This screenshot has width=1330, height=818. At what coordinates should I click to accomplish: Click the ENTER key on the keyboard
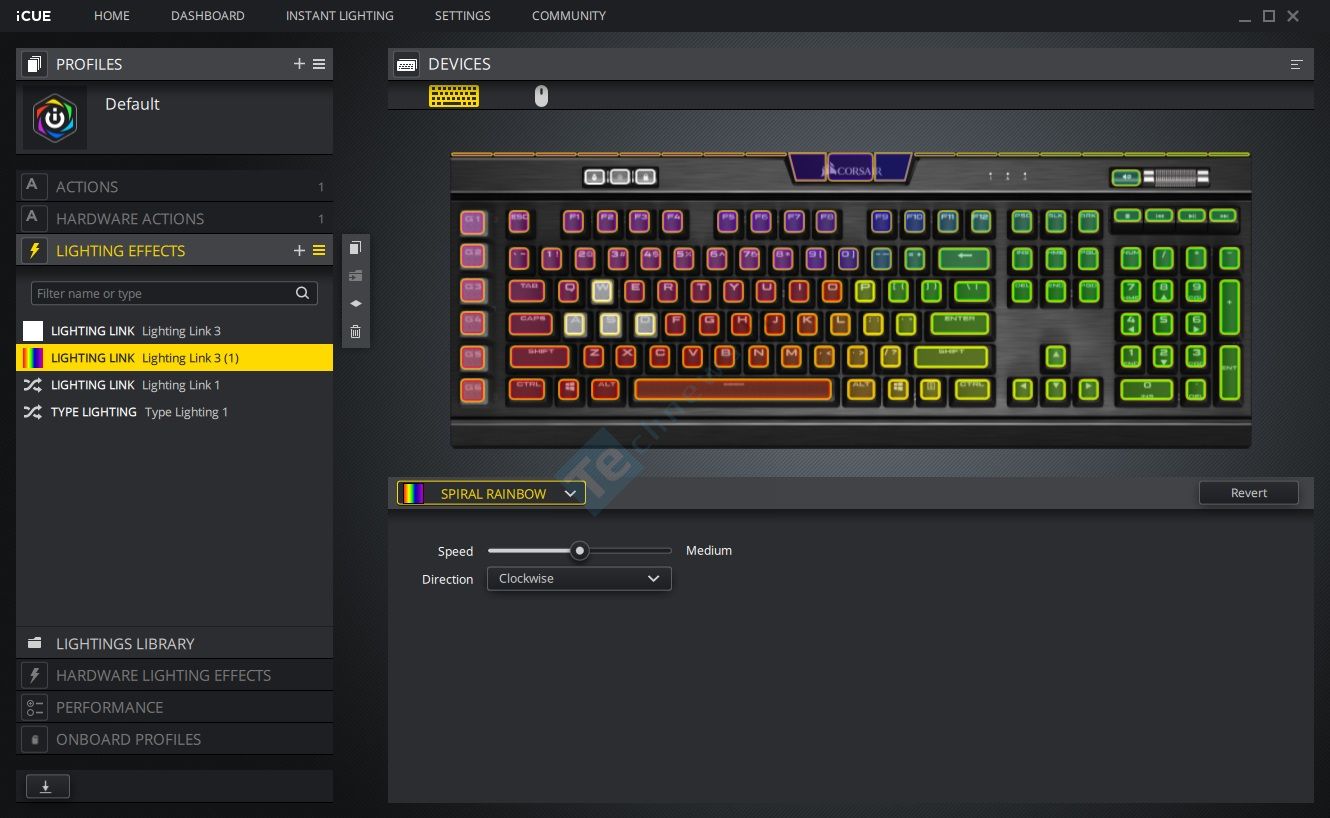959,324
